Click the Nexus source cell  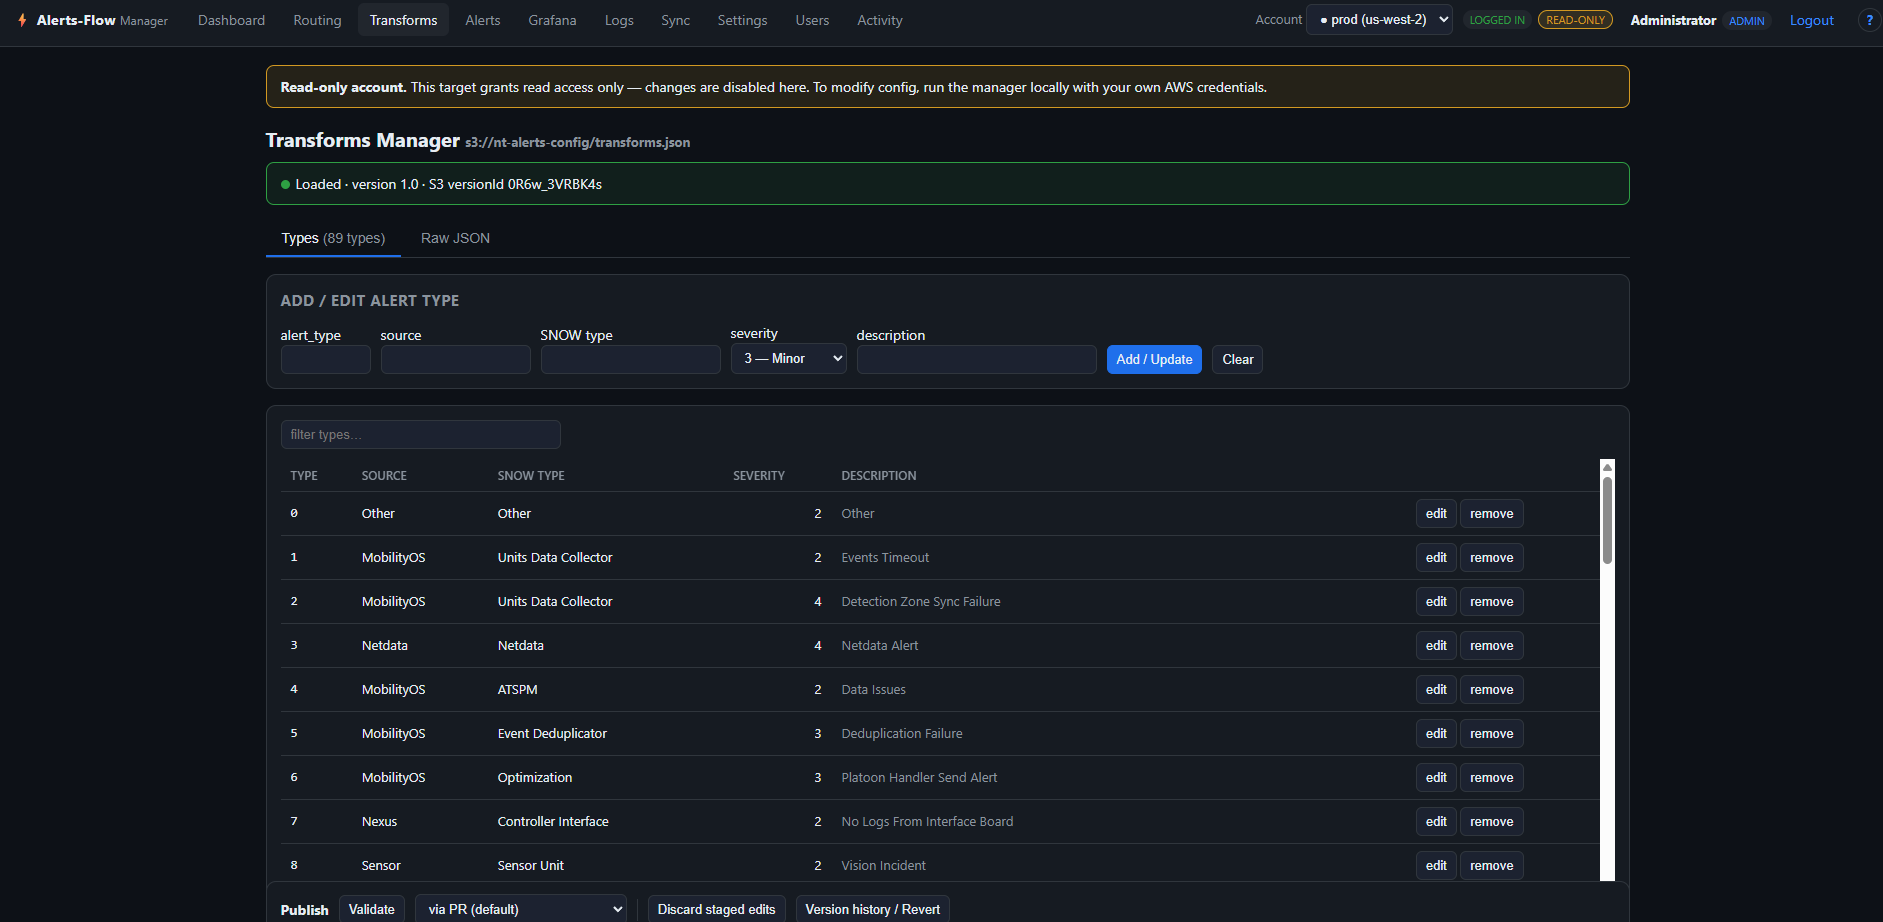(x=379, y=821)
